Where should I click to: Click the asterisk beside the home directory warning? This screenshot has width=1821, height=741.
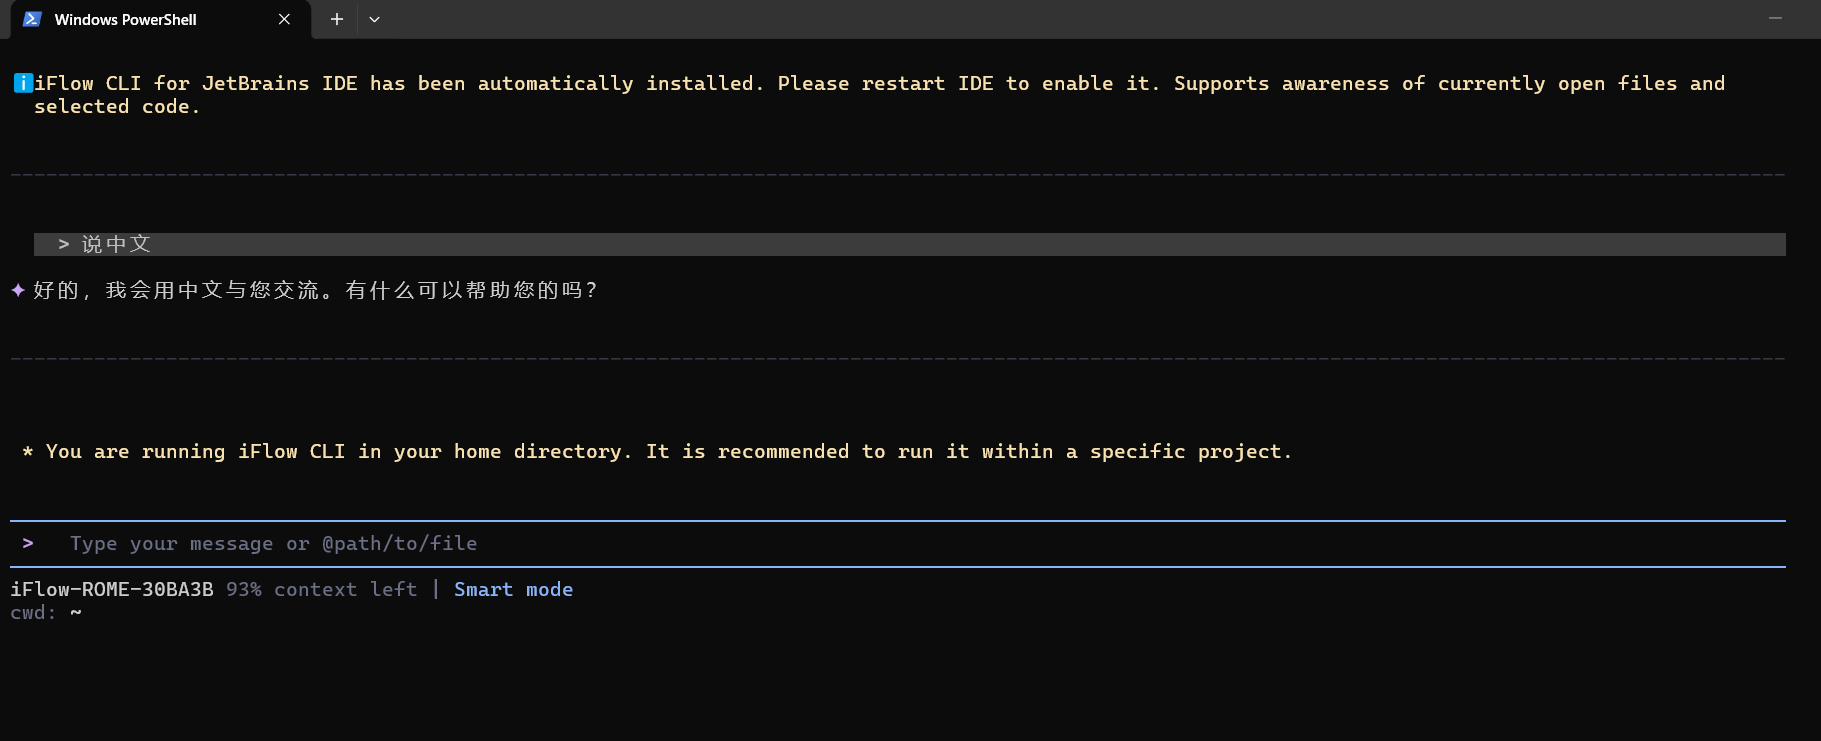pyautogui.click(x=28, y=452)
